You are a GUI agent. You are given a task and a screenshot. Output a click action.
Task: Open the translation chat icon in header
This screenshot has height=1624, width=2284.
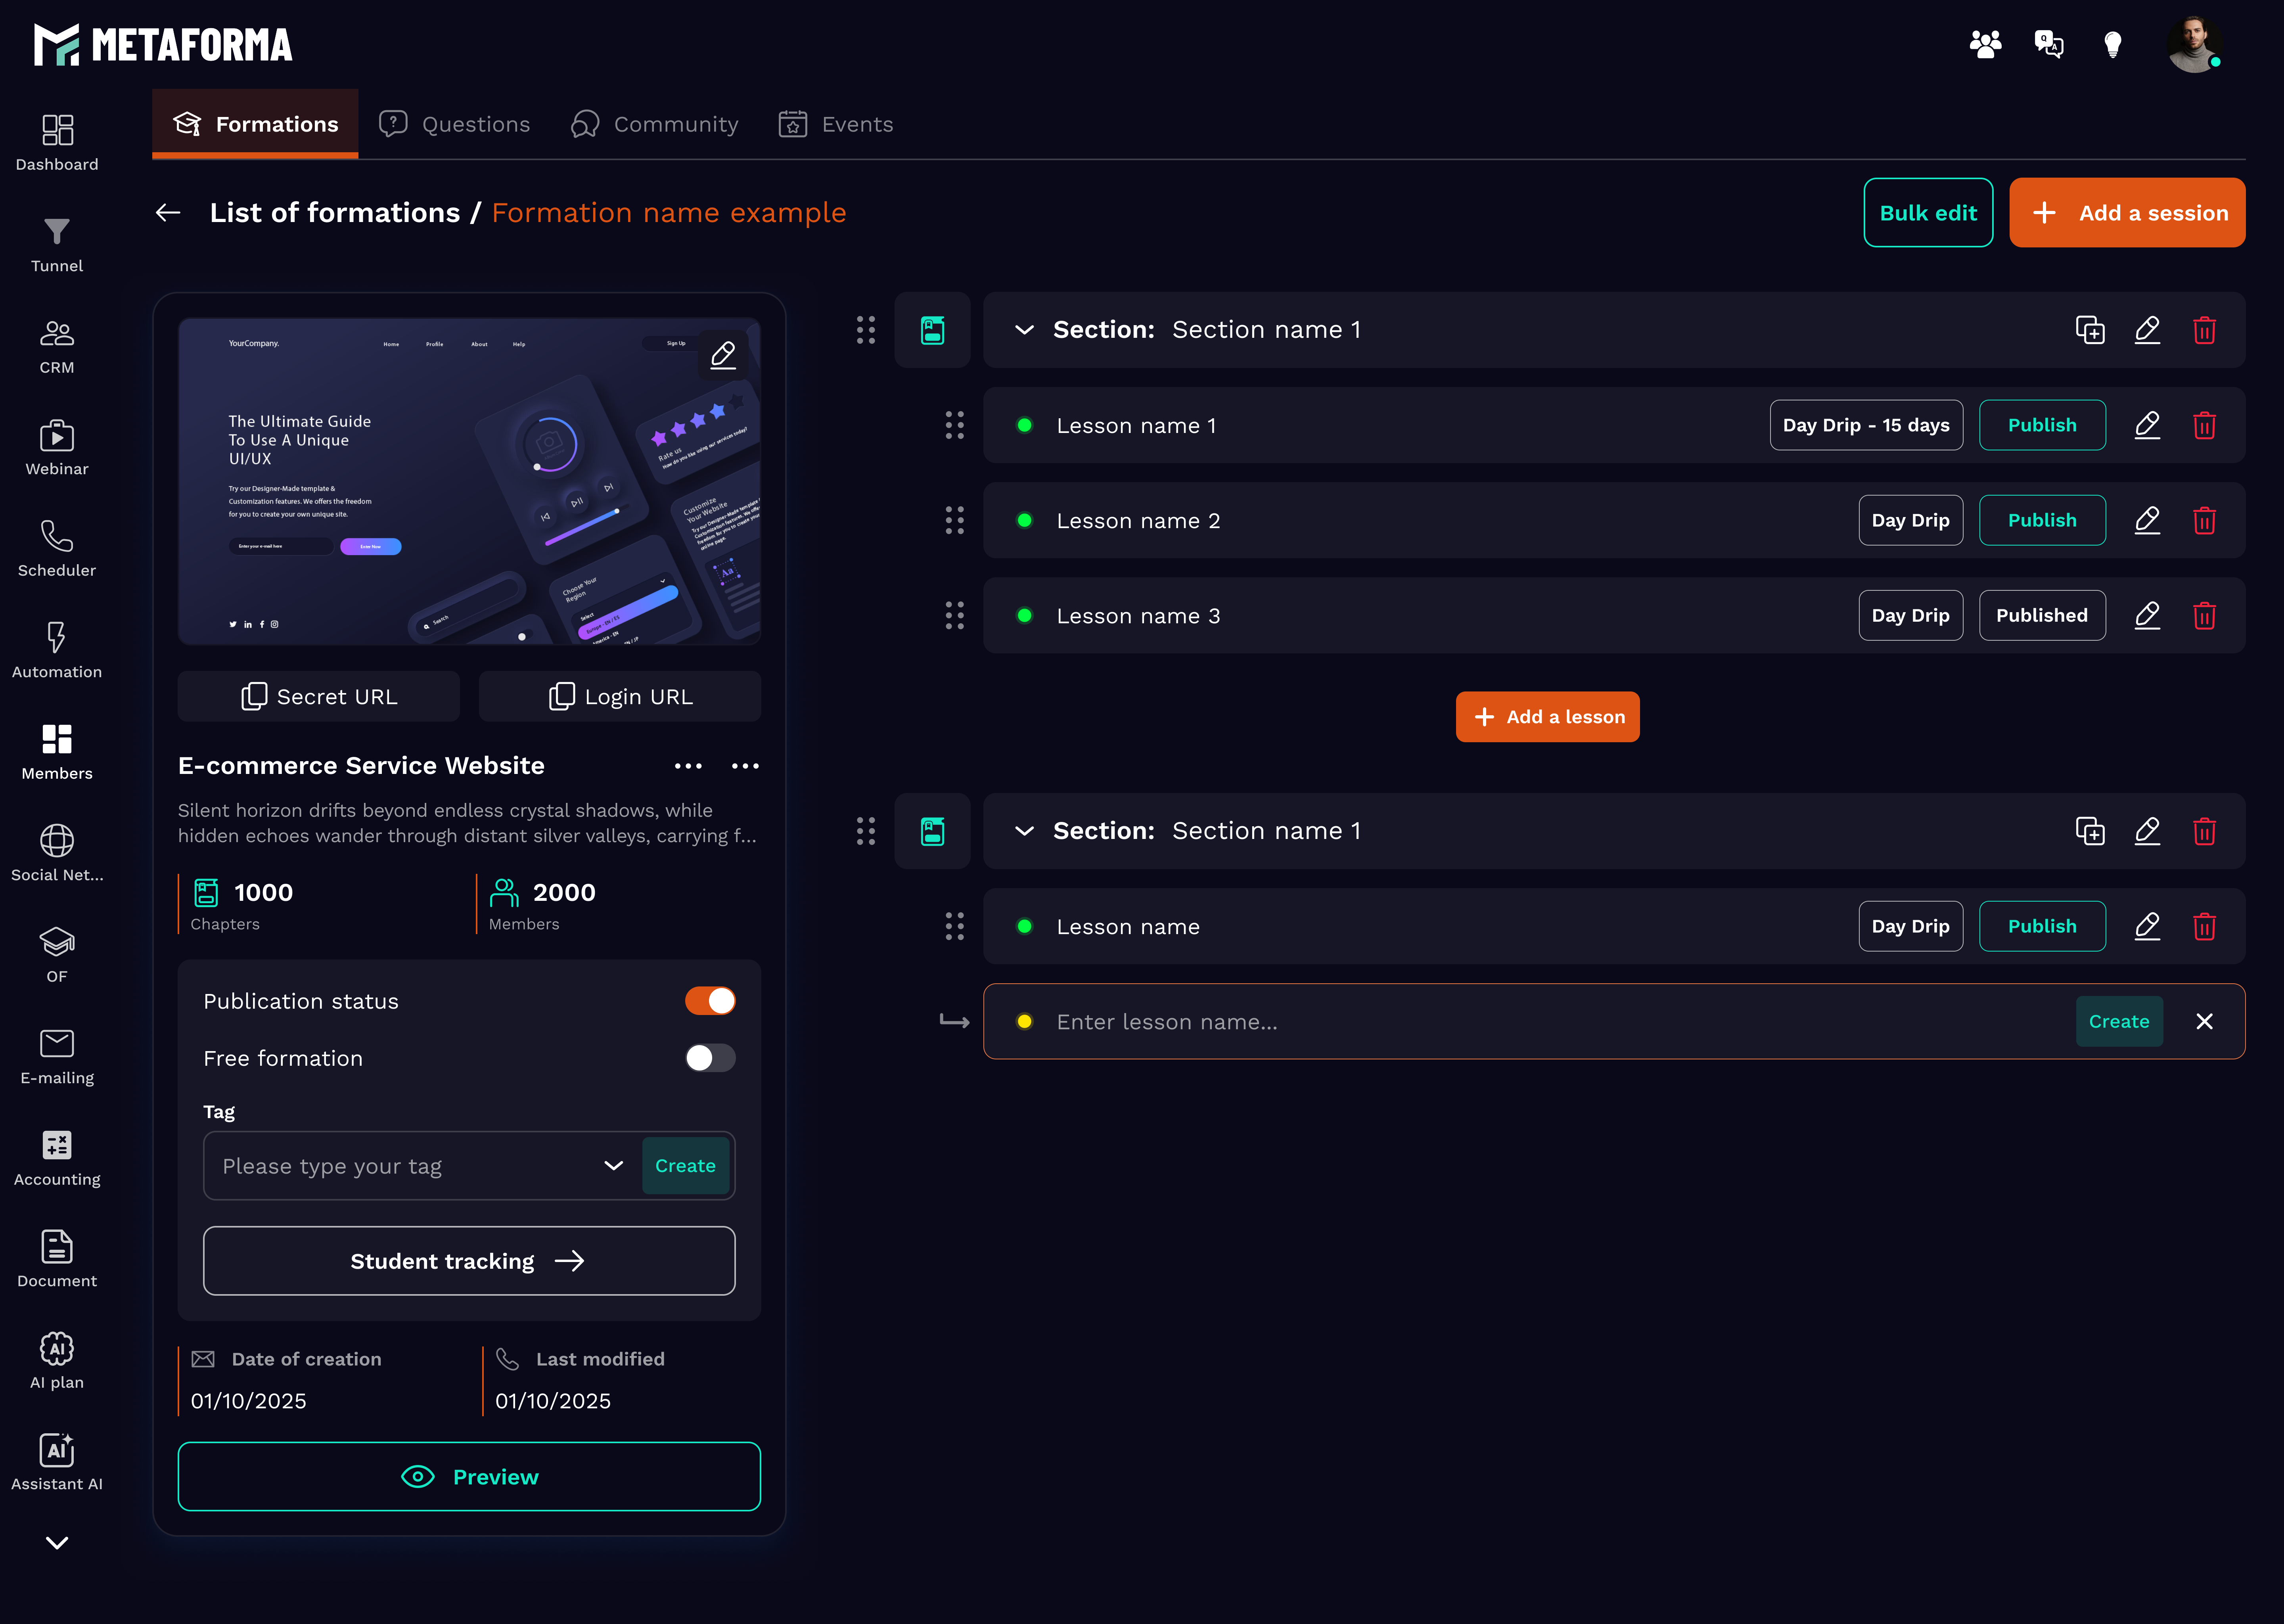tap(2048, 45)
